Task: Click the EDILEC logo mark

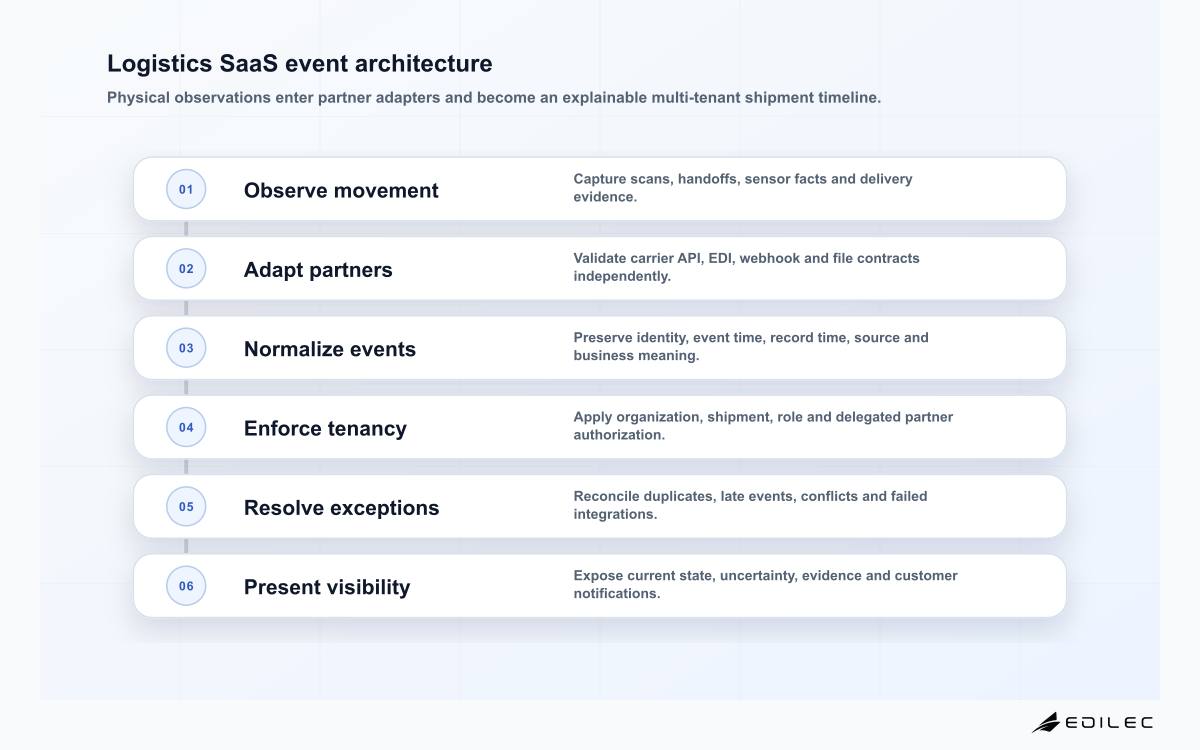Action: click(x=1046, y=722)
